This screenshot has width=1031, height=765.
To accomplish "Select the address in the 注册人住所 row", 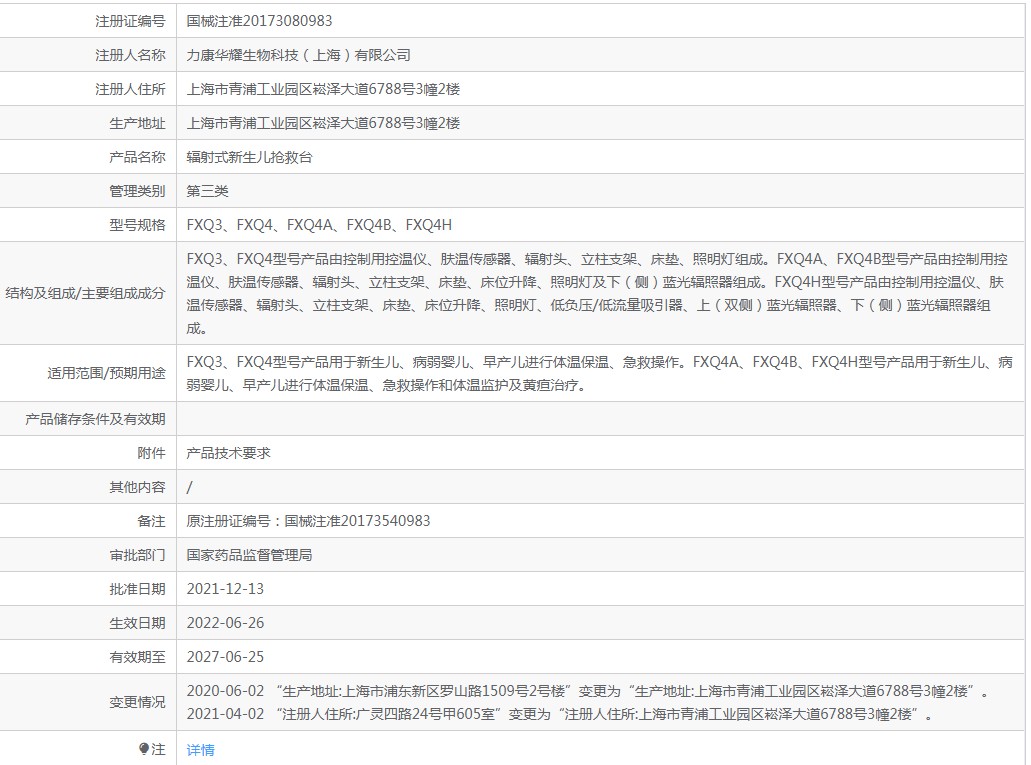I will pos(323,89).
